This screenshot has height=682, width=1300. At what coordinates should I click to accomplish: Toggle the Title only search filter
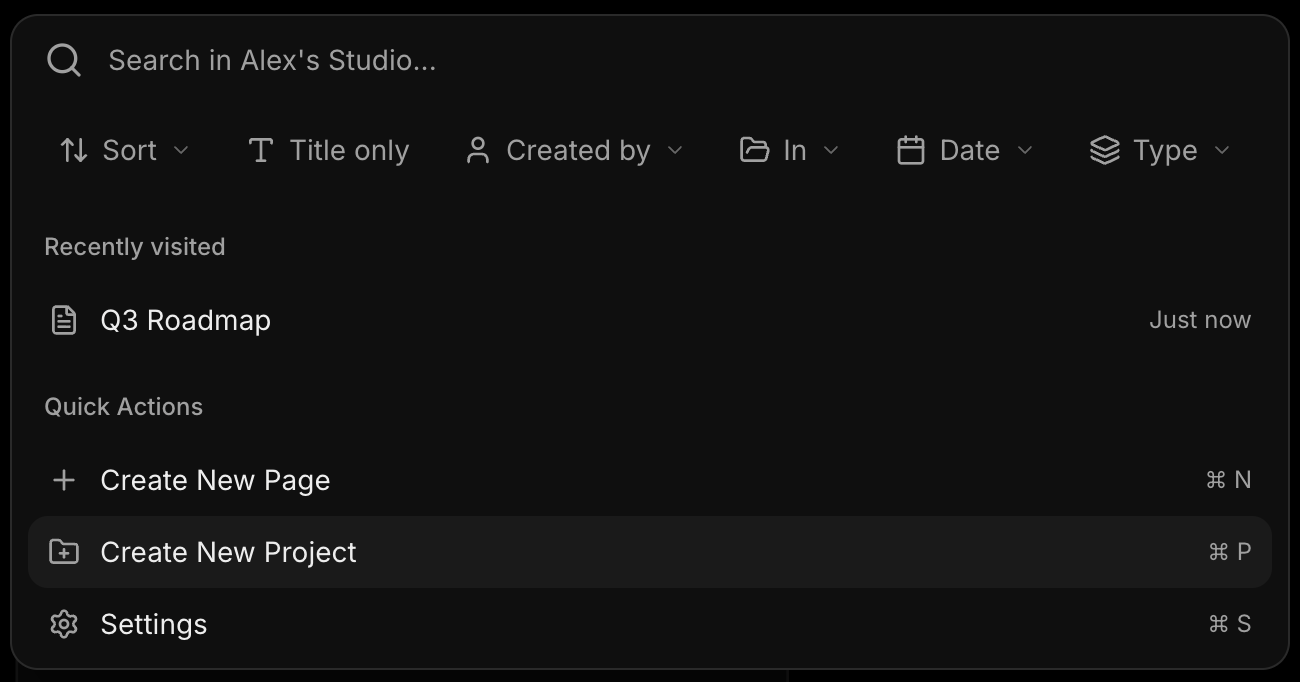coord(328,150)
